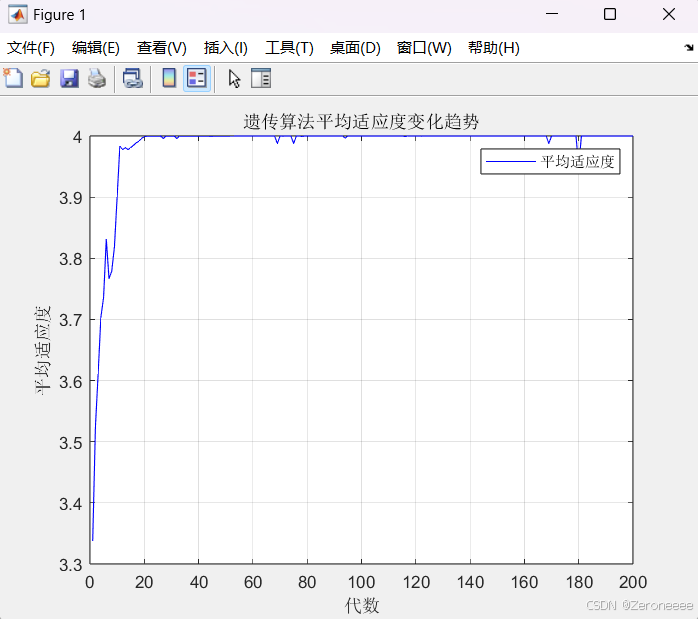Click the x-axis tick label 100
Viewport: 698px width, 619px height.
361,582
